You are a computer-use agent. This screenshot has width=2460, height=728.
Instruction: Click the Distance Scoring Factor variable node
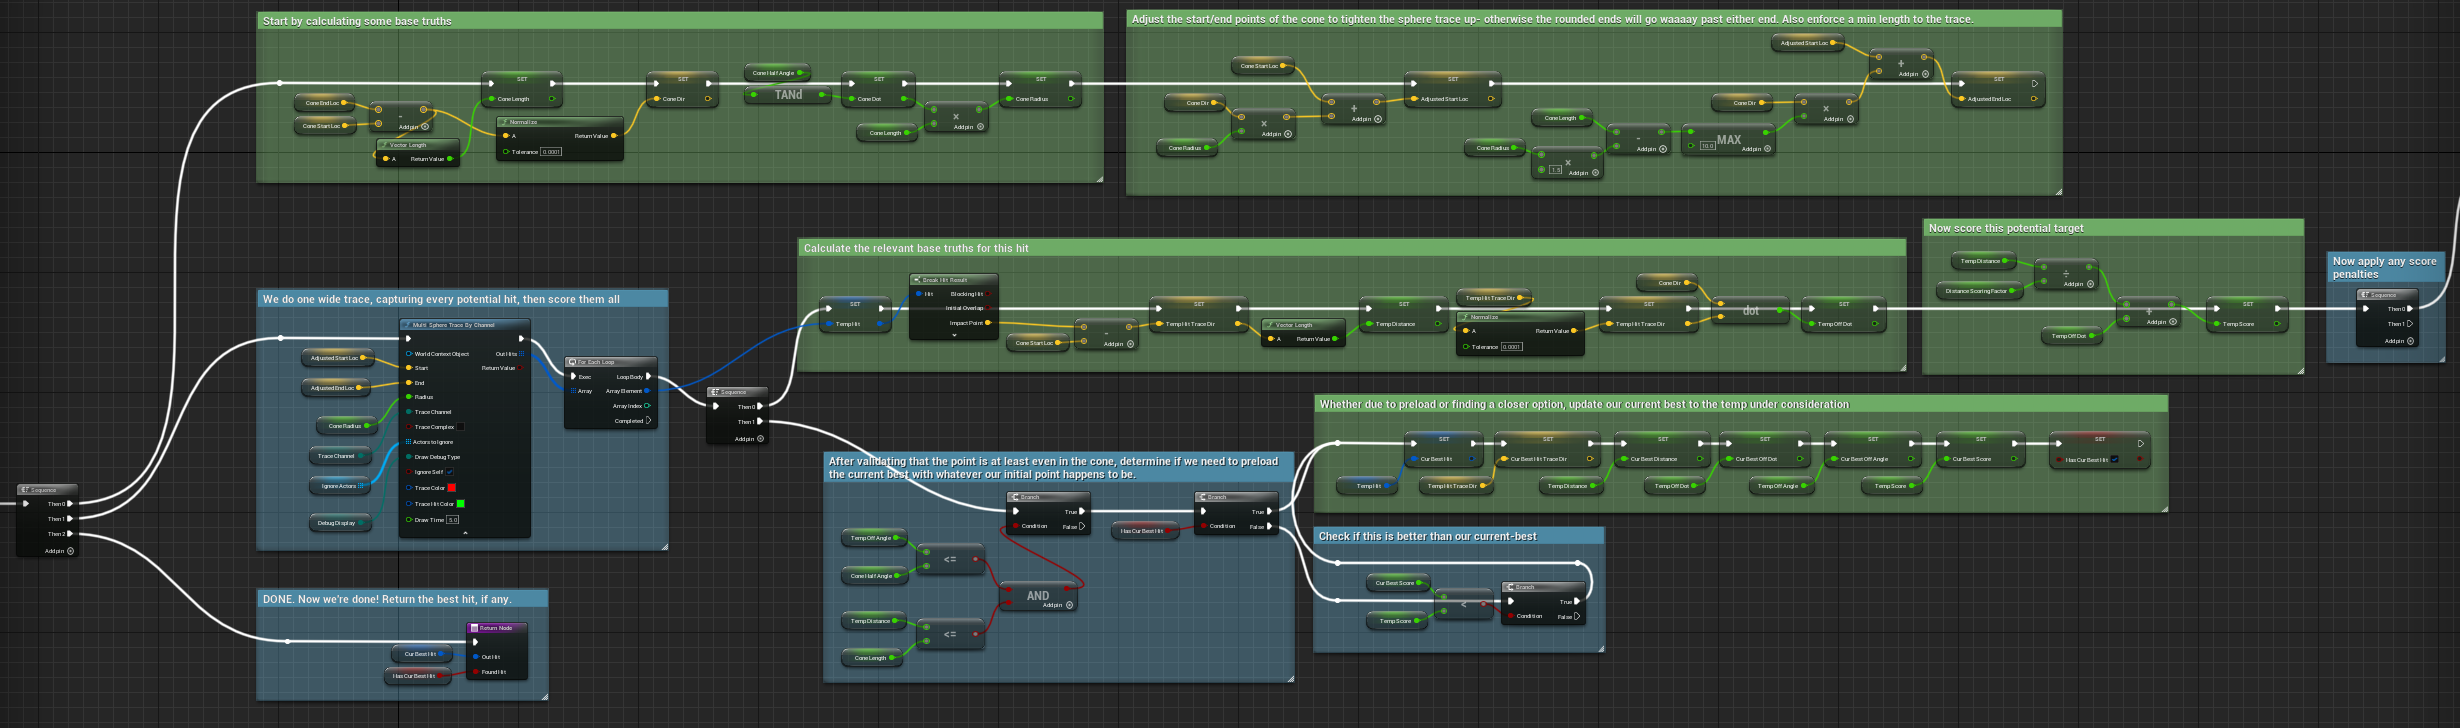click(1980, 291)
